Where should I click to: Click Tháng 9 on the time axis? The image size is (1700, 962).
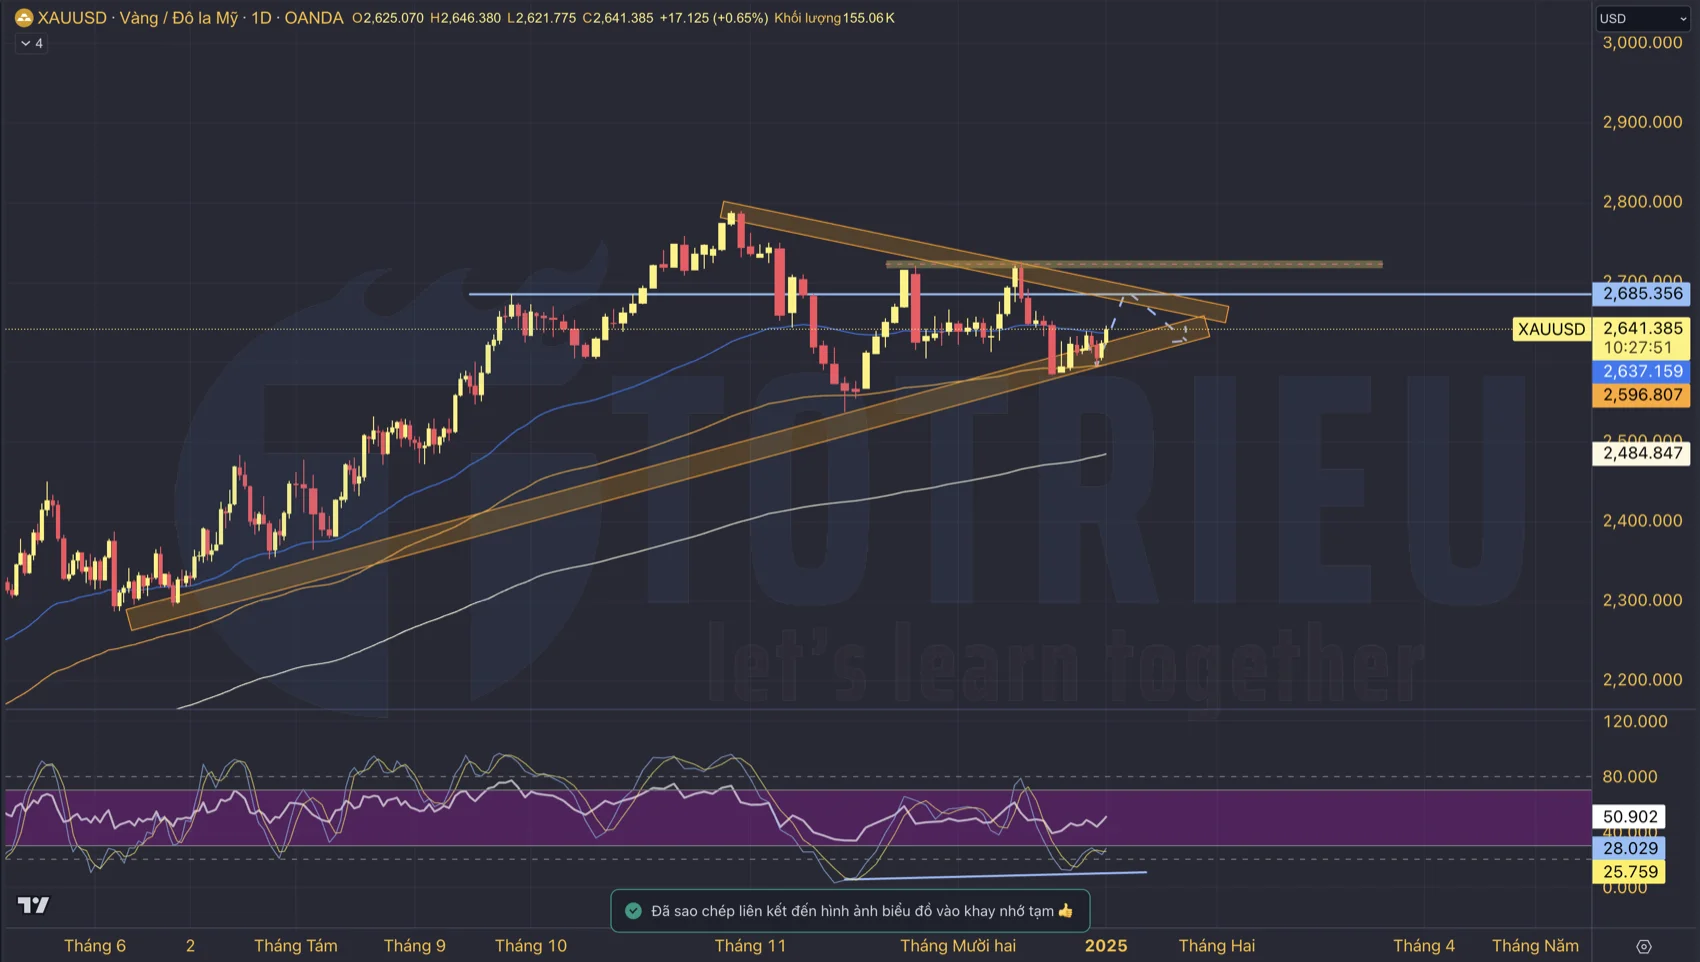tap(415, 946)
